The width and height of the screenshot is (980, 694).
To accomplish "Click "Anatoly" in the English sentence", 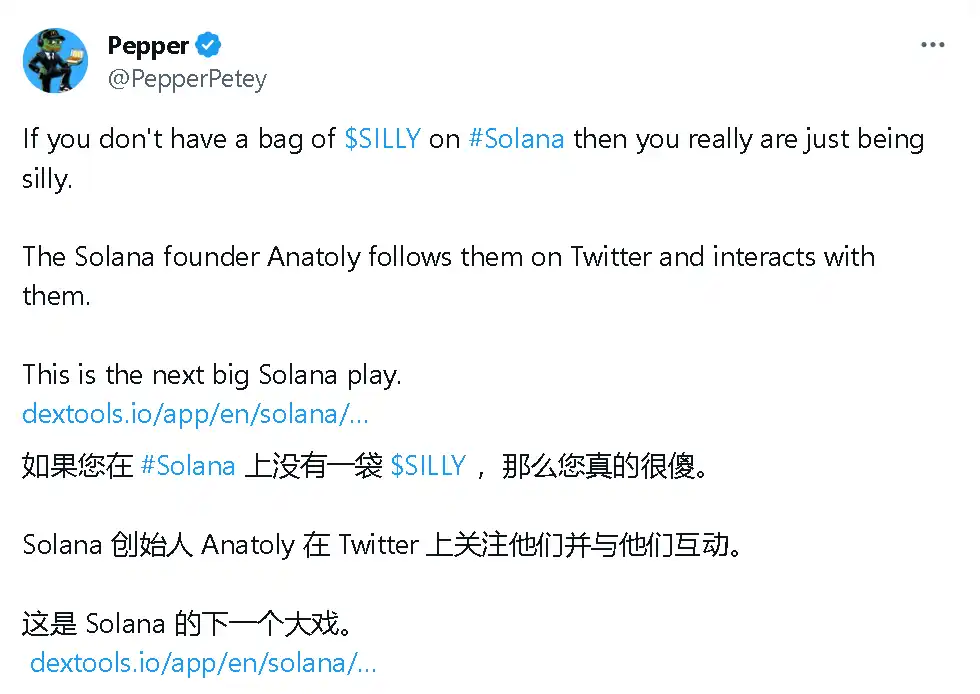I will 314,257.
